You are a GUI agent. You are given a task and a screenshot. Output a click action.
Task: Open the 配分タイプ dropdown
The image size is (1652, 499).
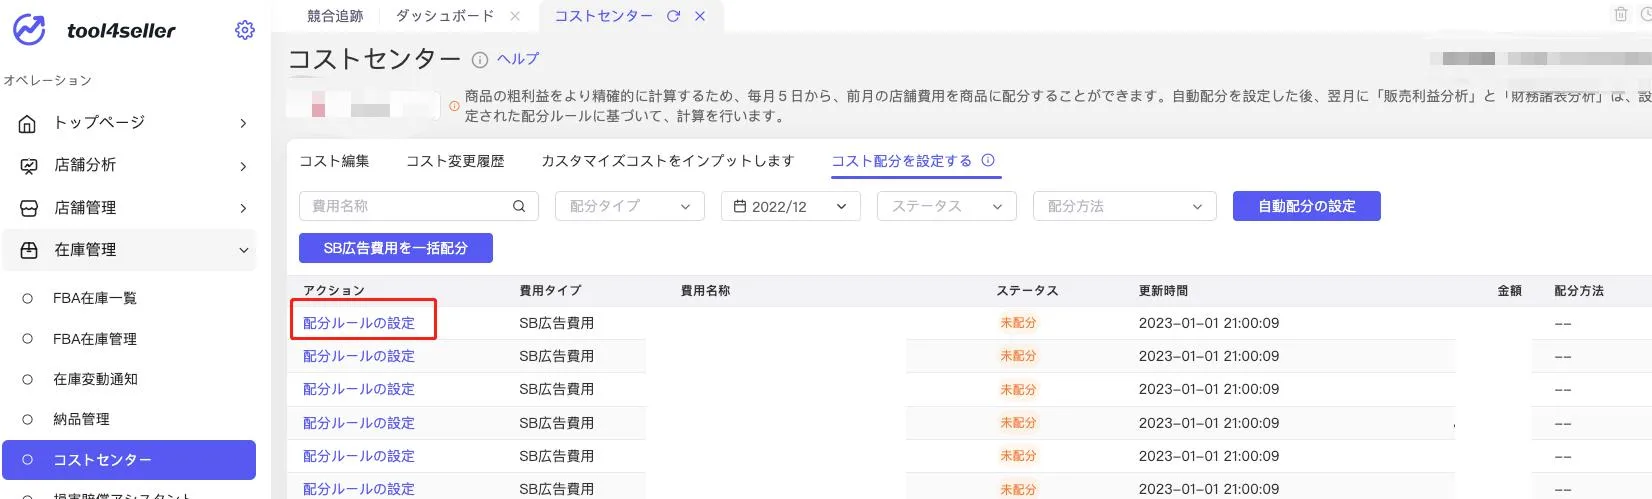coord(629,206)
